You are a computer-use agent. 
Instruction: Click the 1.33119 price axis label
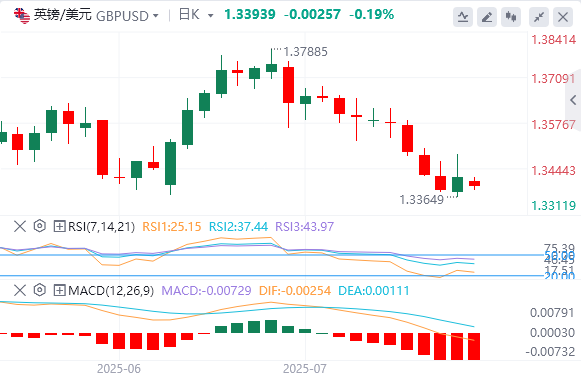coord(554,205)
